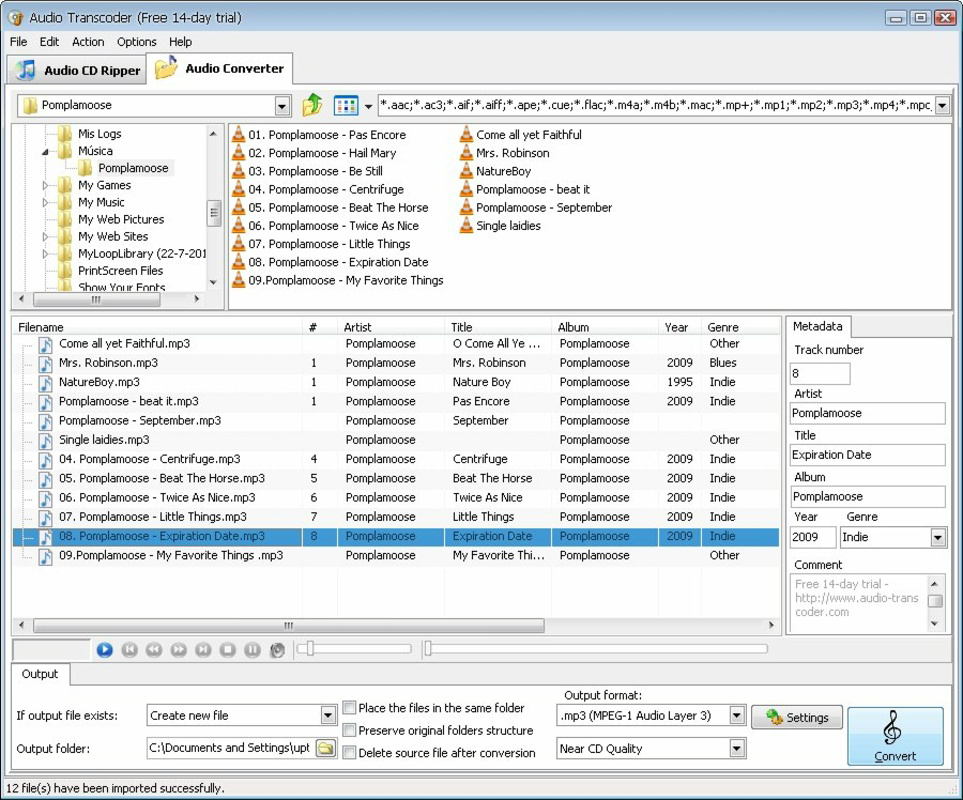Sort file list by Genre column header
963x800 pixels.
pos(739,327)
